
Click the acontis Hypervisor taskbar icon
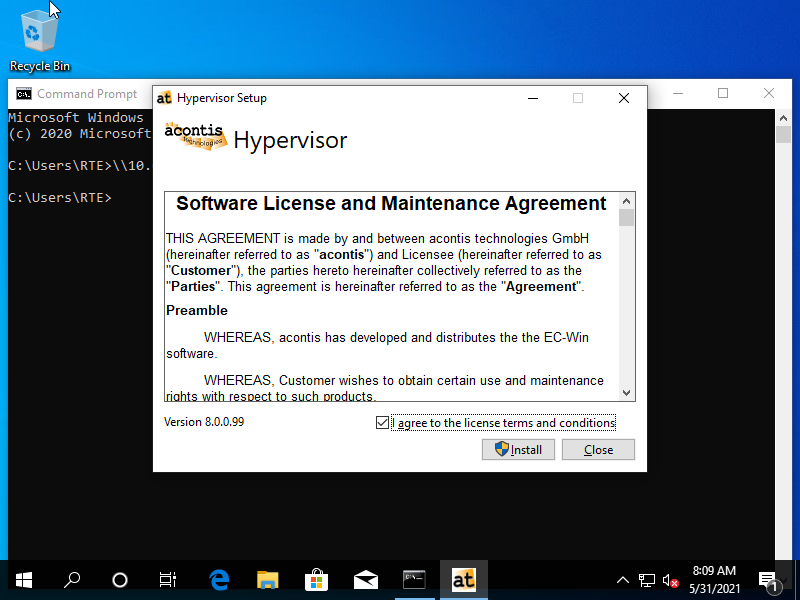463,580
